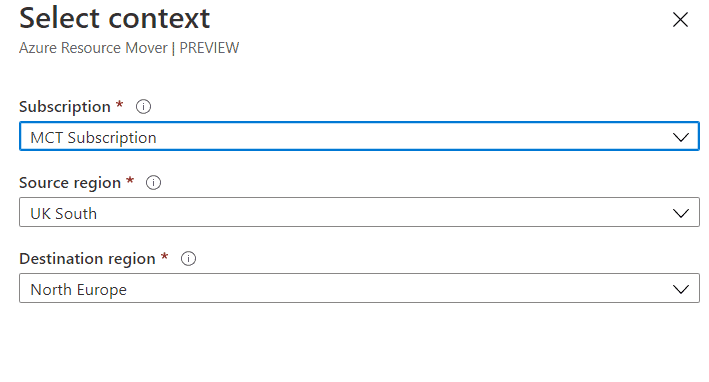Click the Destination region field label
The height and width of the screenshot is (382, 709).
[x=87, y=259]
